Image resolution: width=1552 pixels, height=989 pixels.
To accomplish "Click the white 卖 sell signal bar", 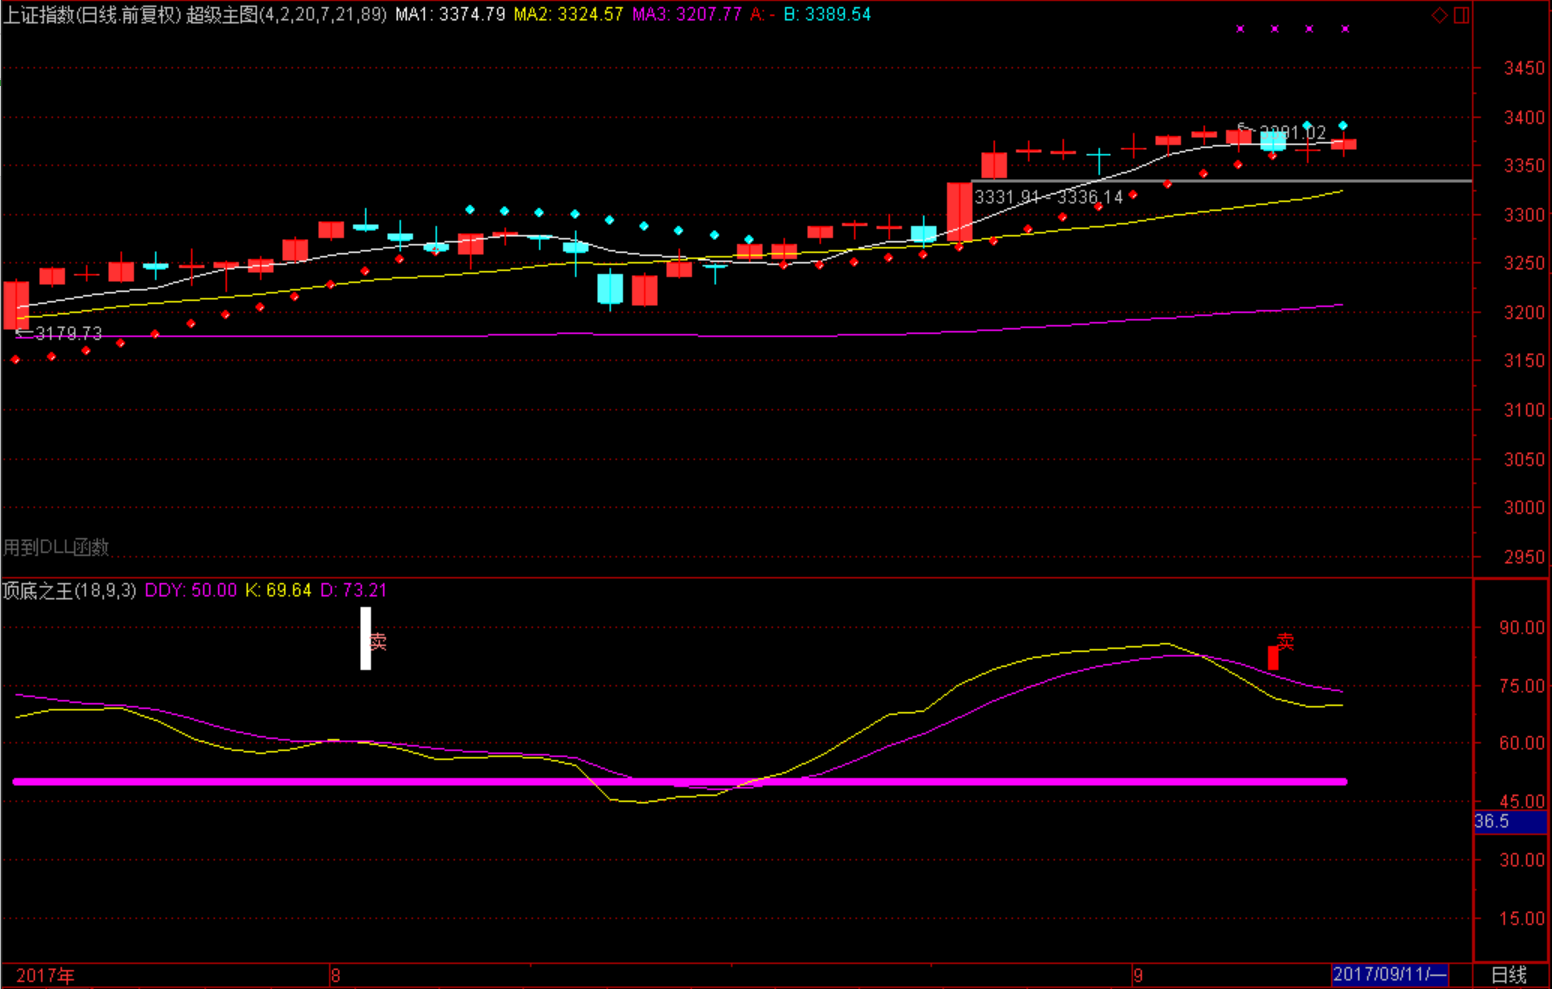I will pyautogui.click(x=366, y=638).
